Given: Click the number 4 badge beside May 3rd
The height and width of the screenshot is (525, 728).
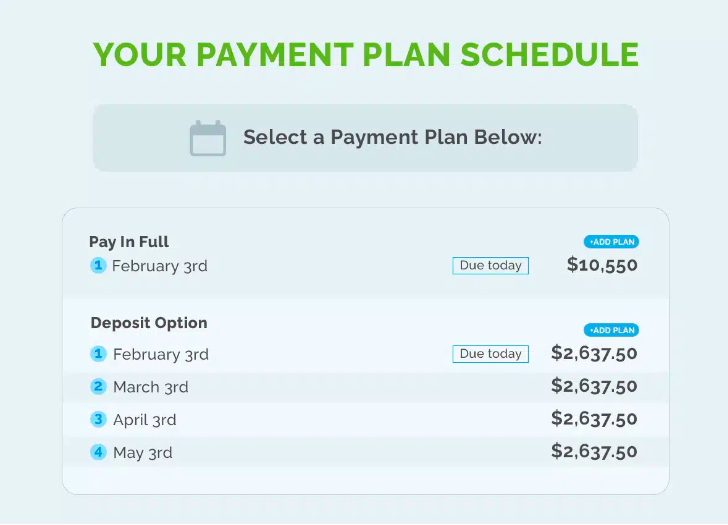Looking at the screenshot, I should (x=98, y=452).
